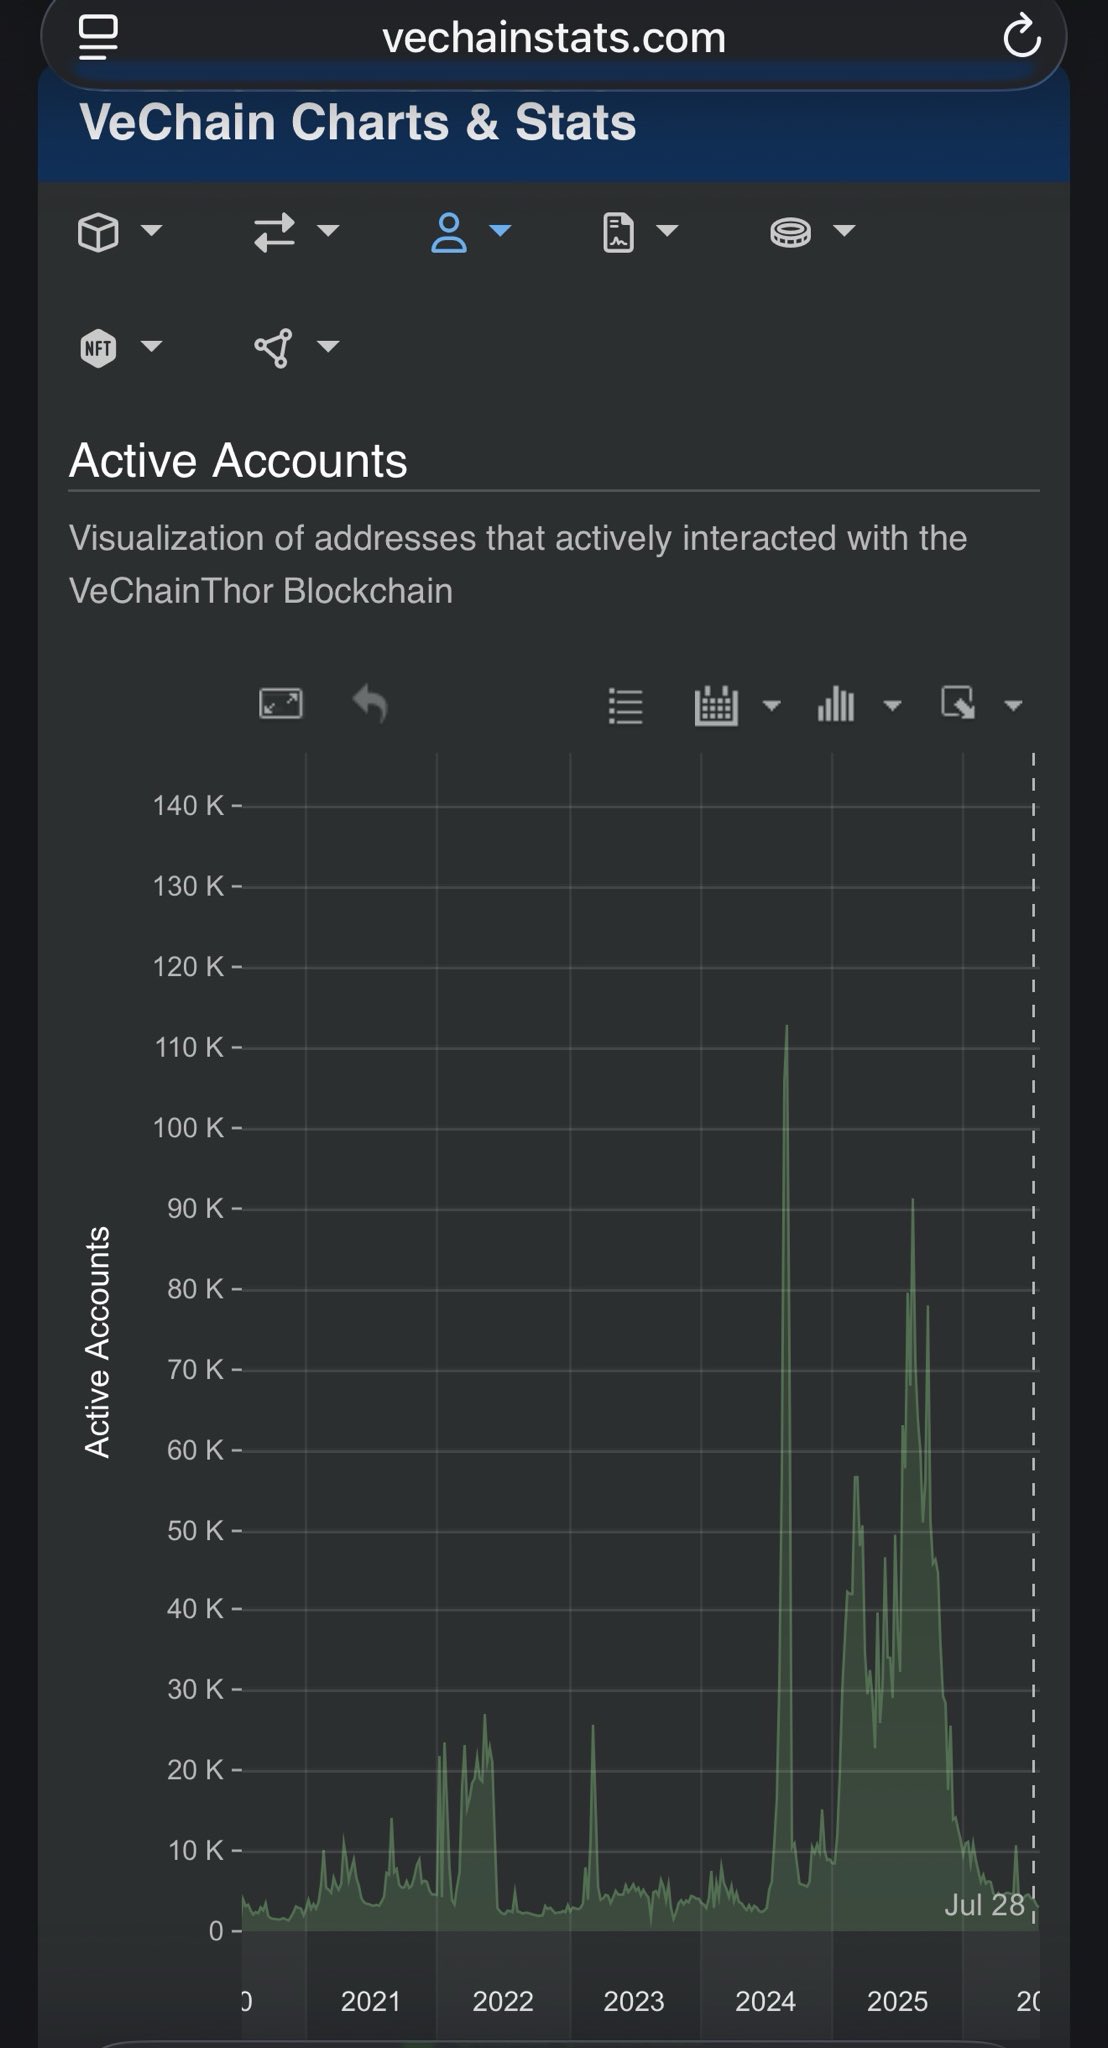Expand the chart export dropdown arrow
The height and width of the screenshot is (2048, 1108).
[x=1012, y=706]
